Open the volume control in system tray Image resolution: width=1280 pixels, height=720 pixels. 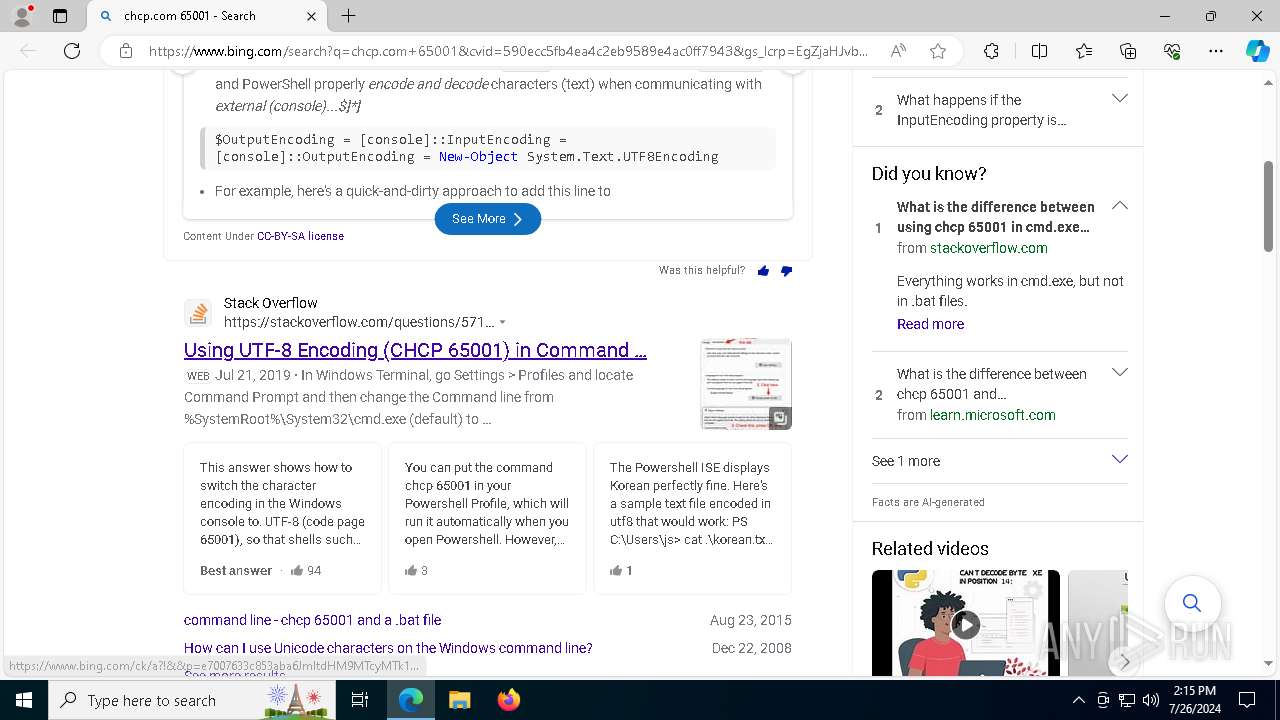(1151, 700)
